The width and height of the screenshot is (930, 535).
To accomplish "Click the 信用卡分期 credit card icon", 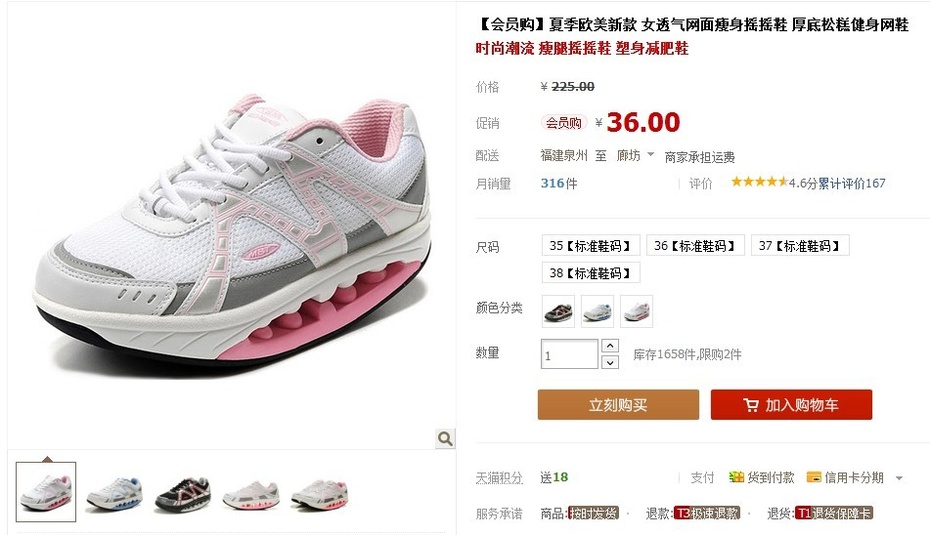I will [x=814, y=477].
